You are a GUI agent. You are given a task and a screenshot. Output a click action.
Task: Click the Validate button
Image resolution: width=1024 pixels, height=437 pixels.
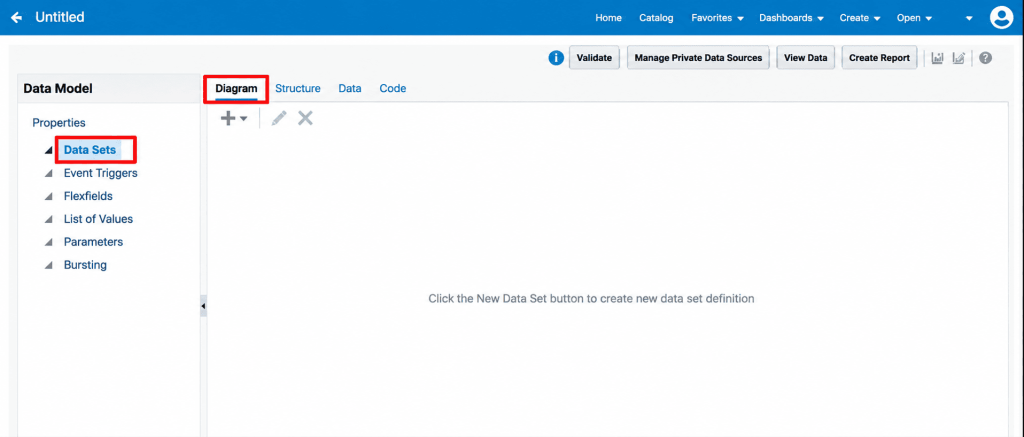coord(594,57)
